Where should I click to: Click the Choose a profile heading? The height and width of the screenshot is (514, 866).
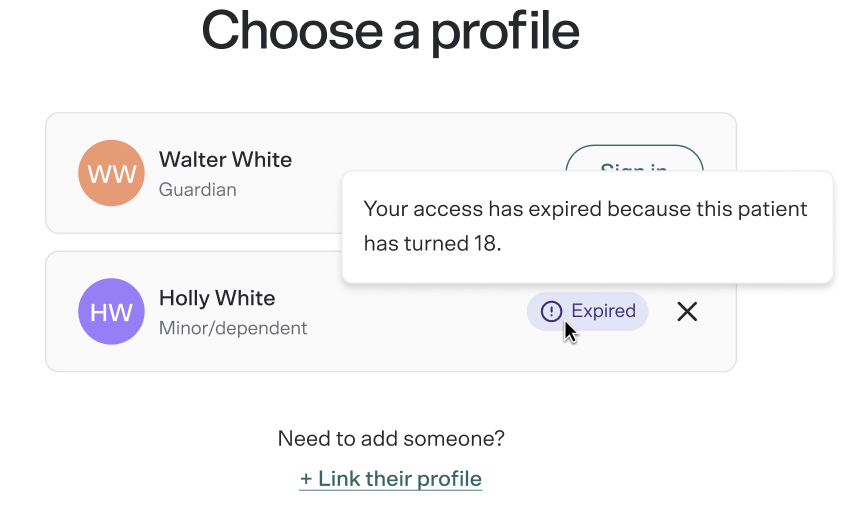(x=390, y=32)
